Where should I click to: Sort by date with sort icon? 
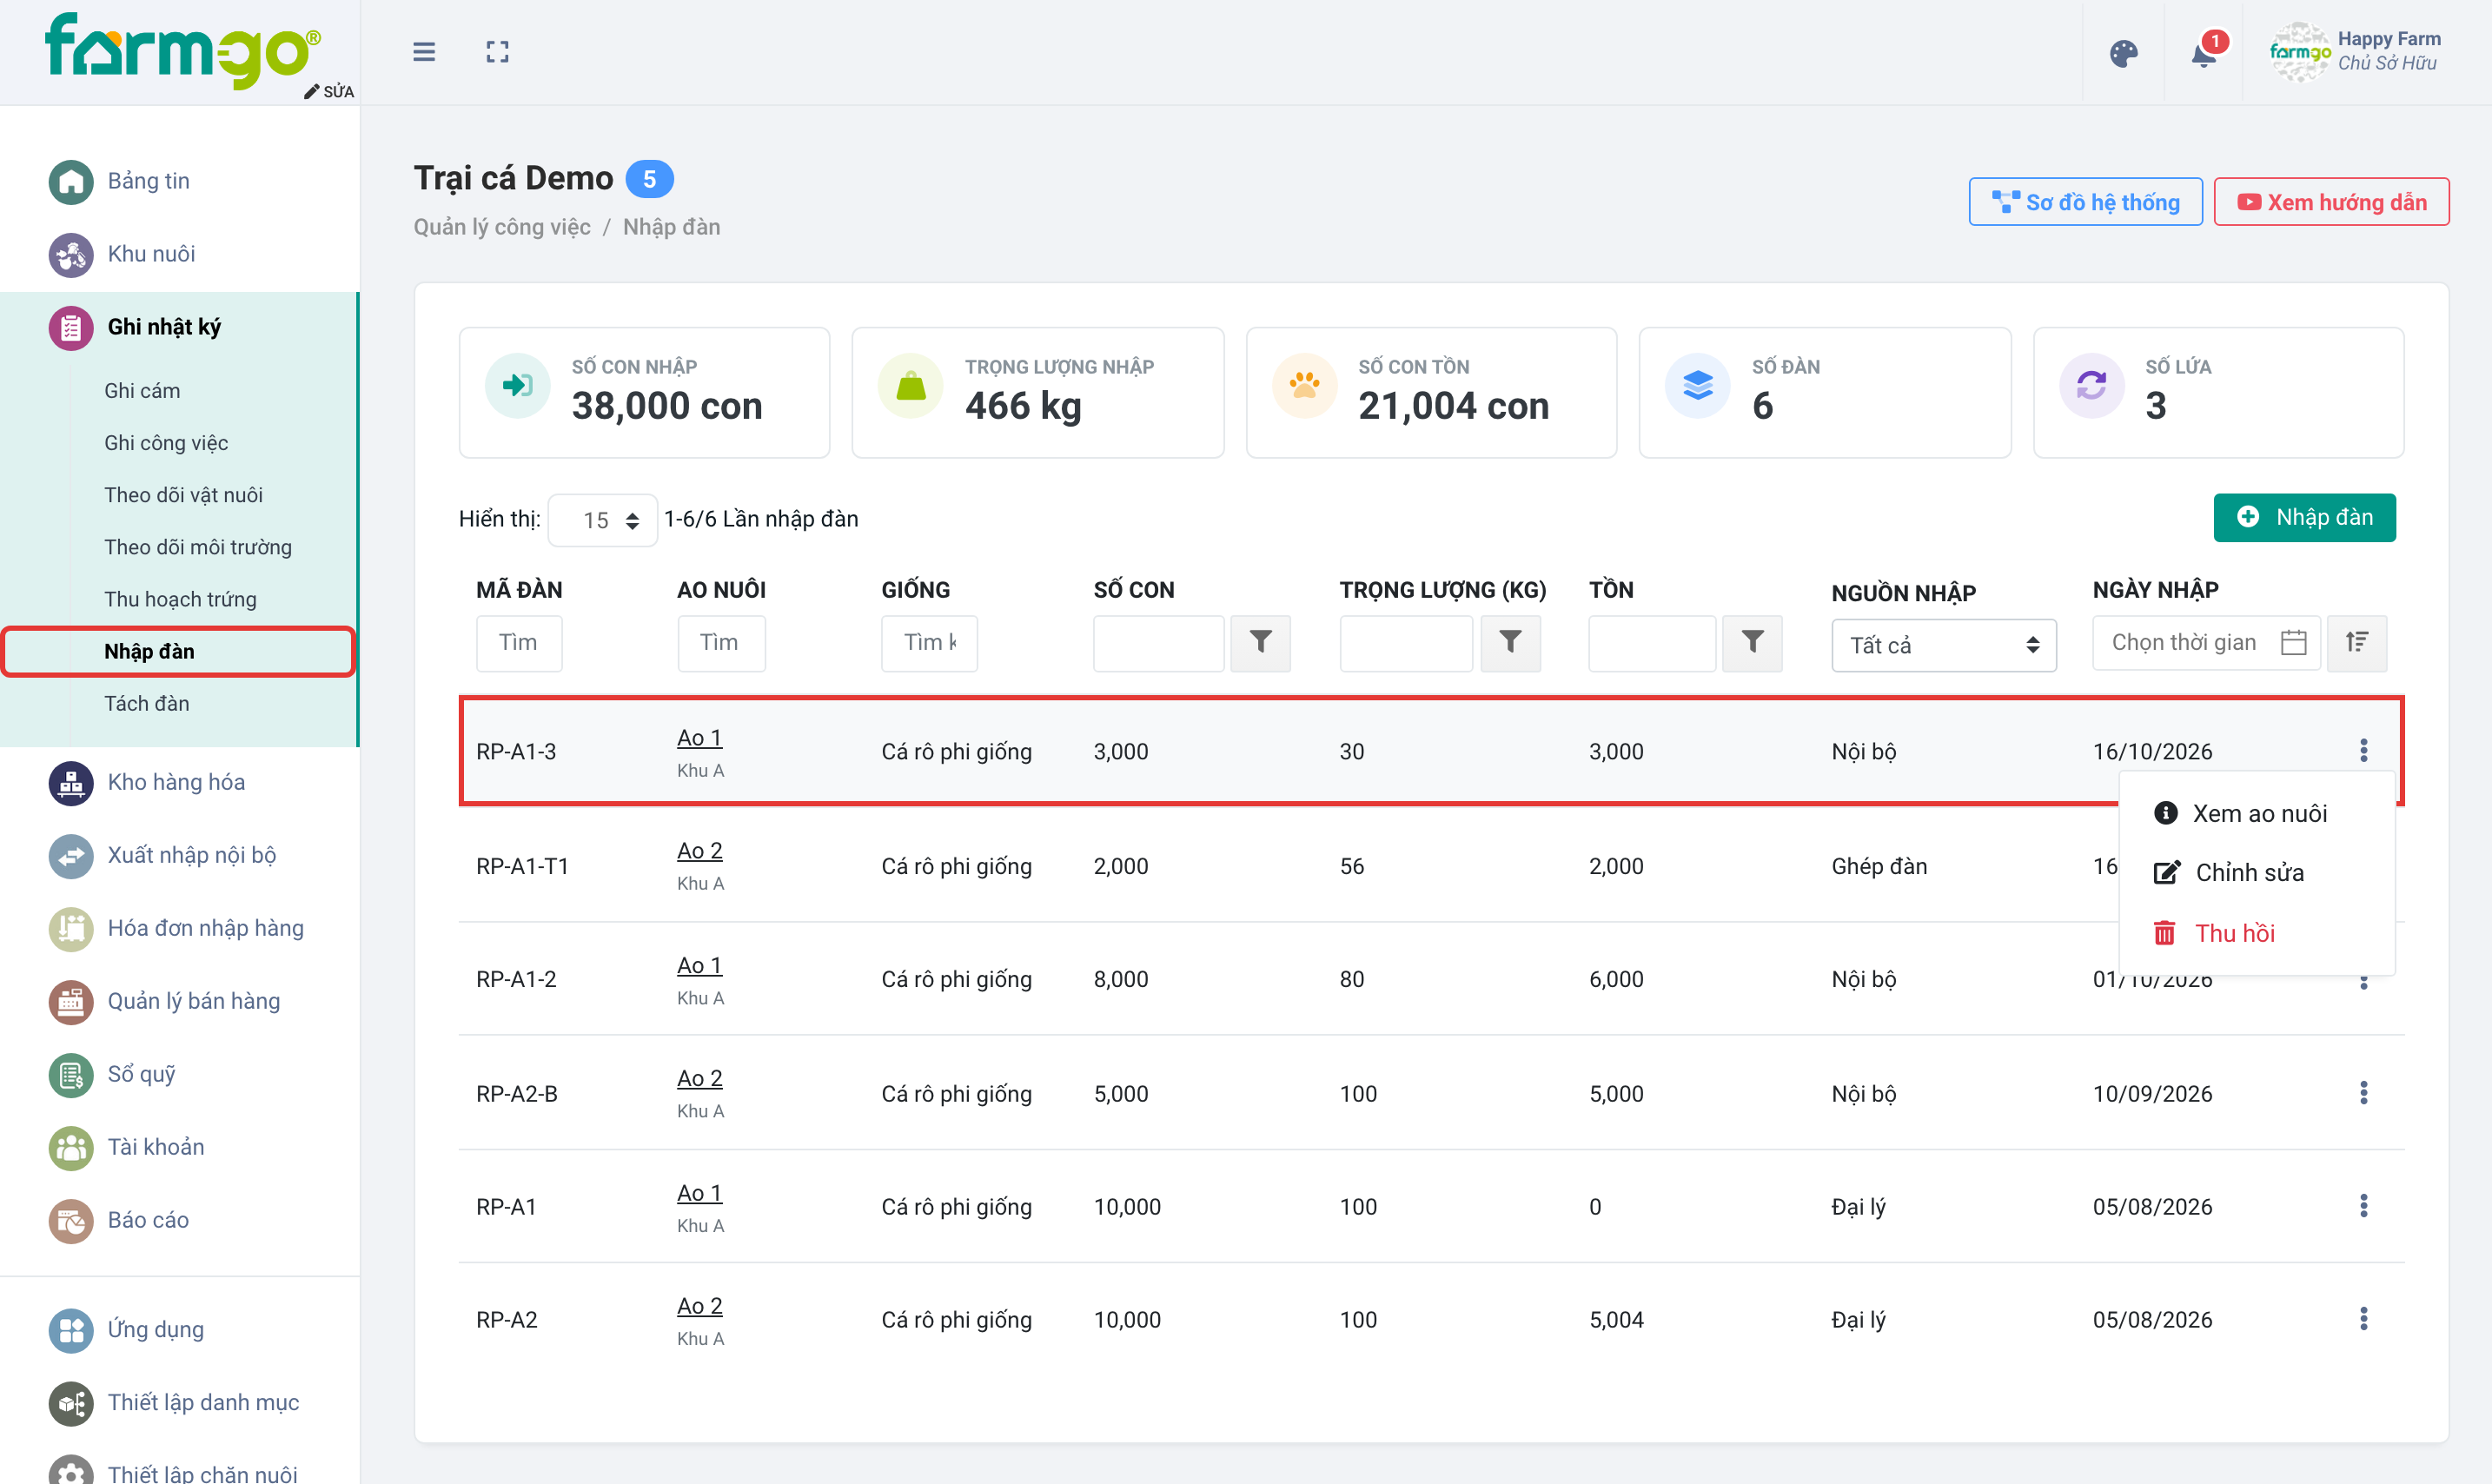[2356, 642]
